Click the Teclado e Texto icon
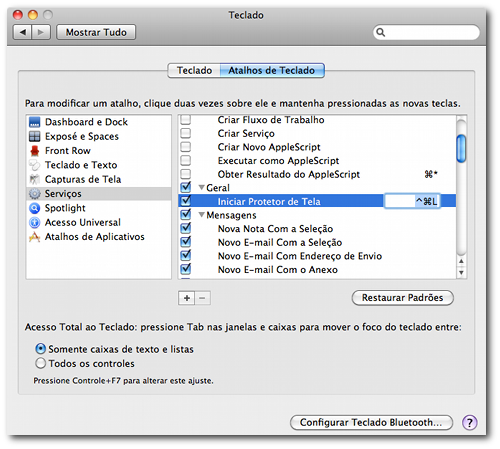The image size is (500, 449). (x=35, y=165)
